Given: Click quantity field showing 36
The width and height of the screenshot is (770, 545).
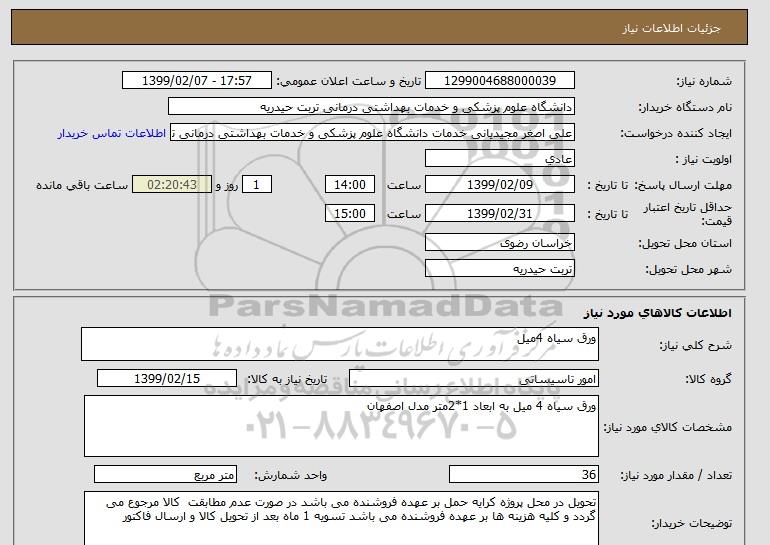Looking at the screenshot, I should [x=523, y=475].
